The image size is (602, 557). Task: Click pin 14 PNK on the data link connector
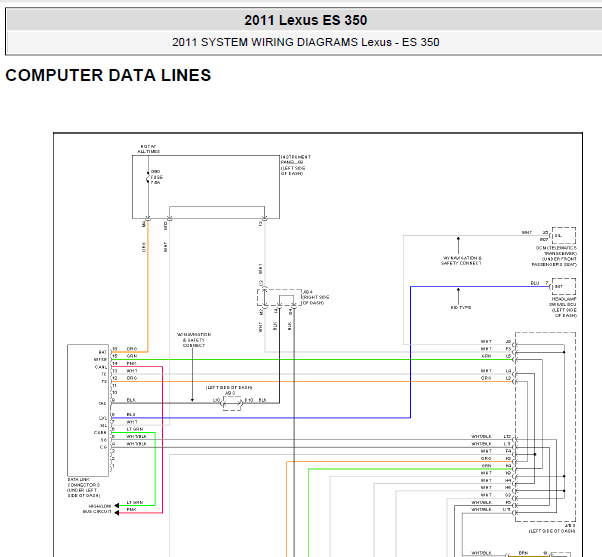(124, 364)
